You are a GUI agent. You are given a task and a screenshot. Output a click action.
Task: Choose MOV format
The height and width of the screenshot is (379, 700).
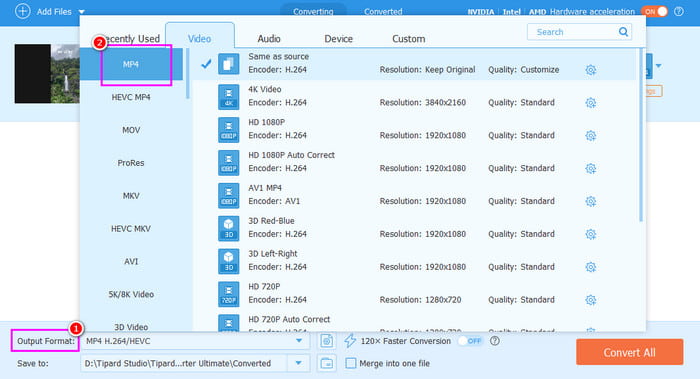[x=131, y=130]
